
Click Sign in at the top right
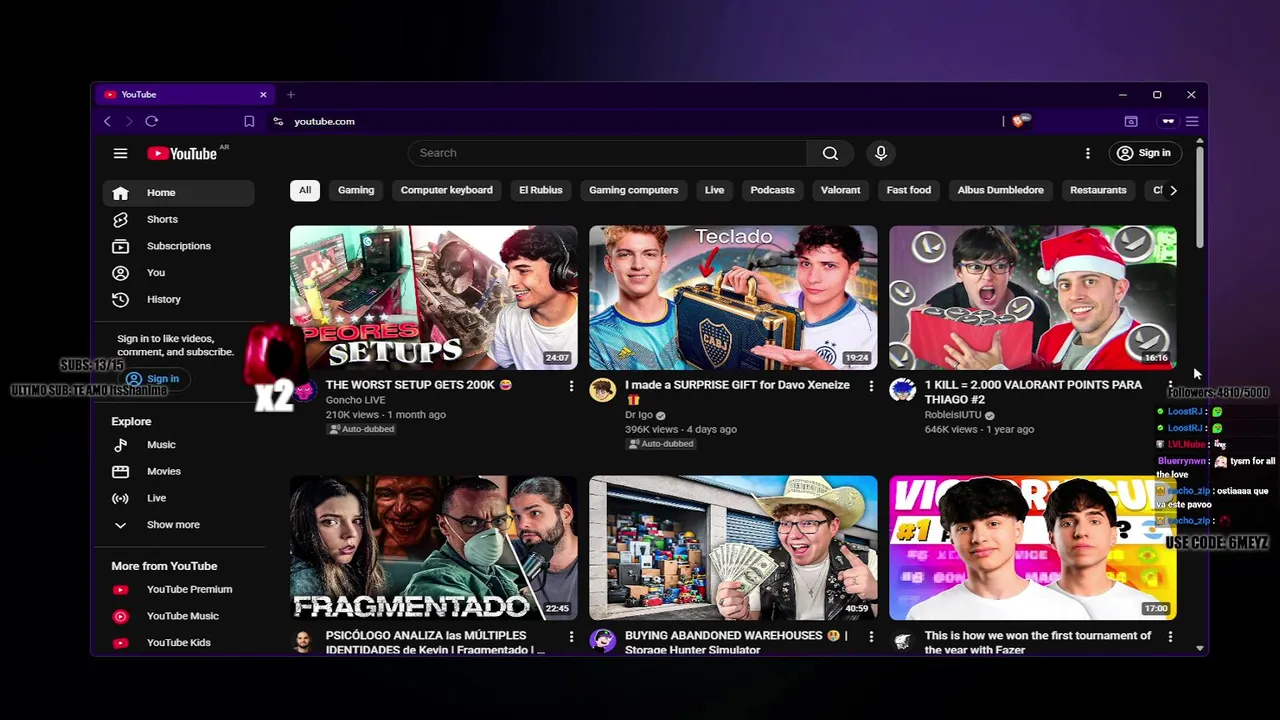tap(1144, 153)
